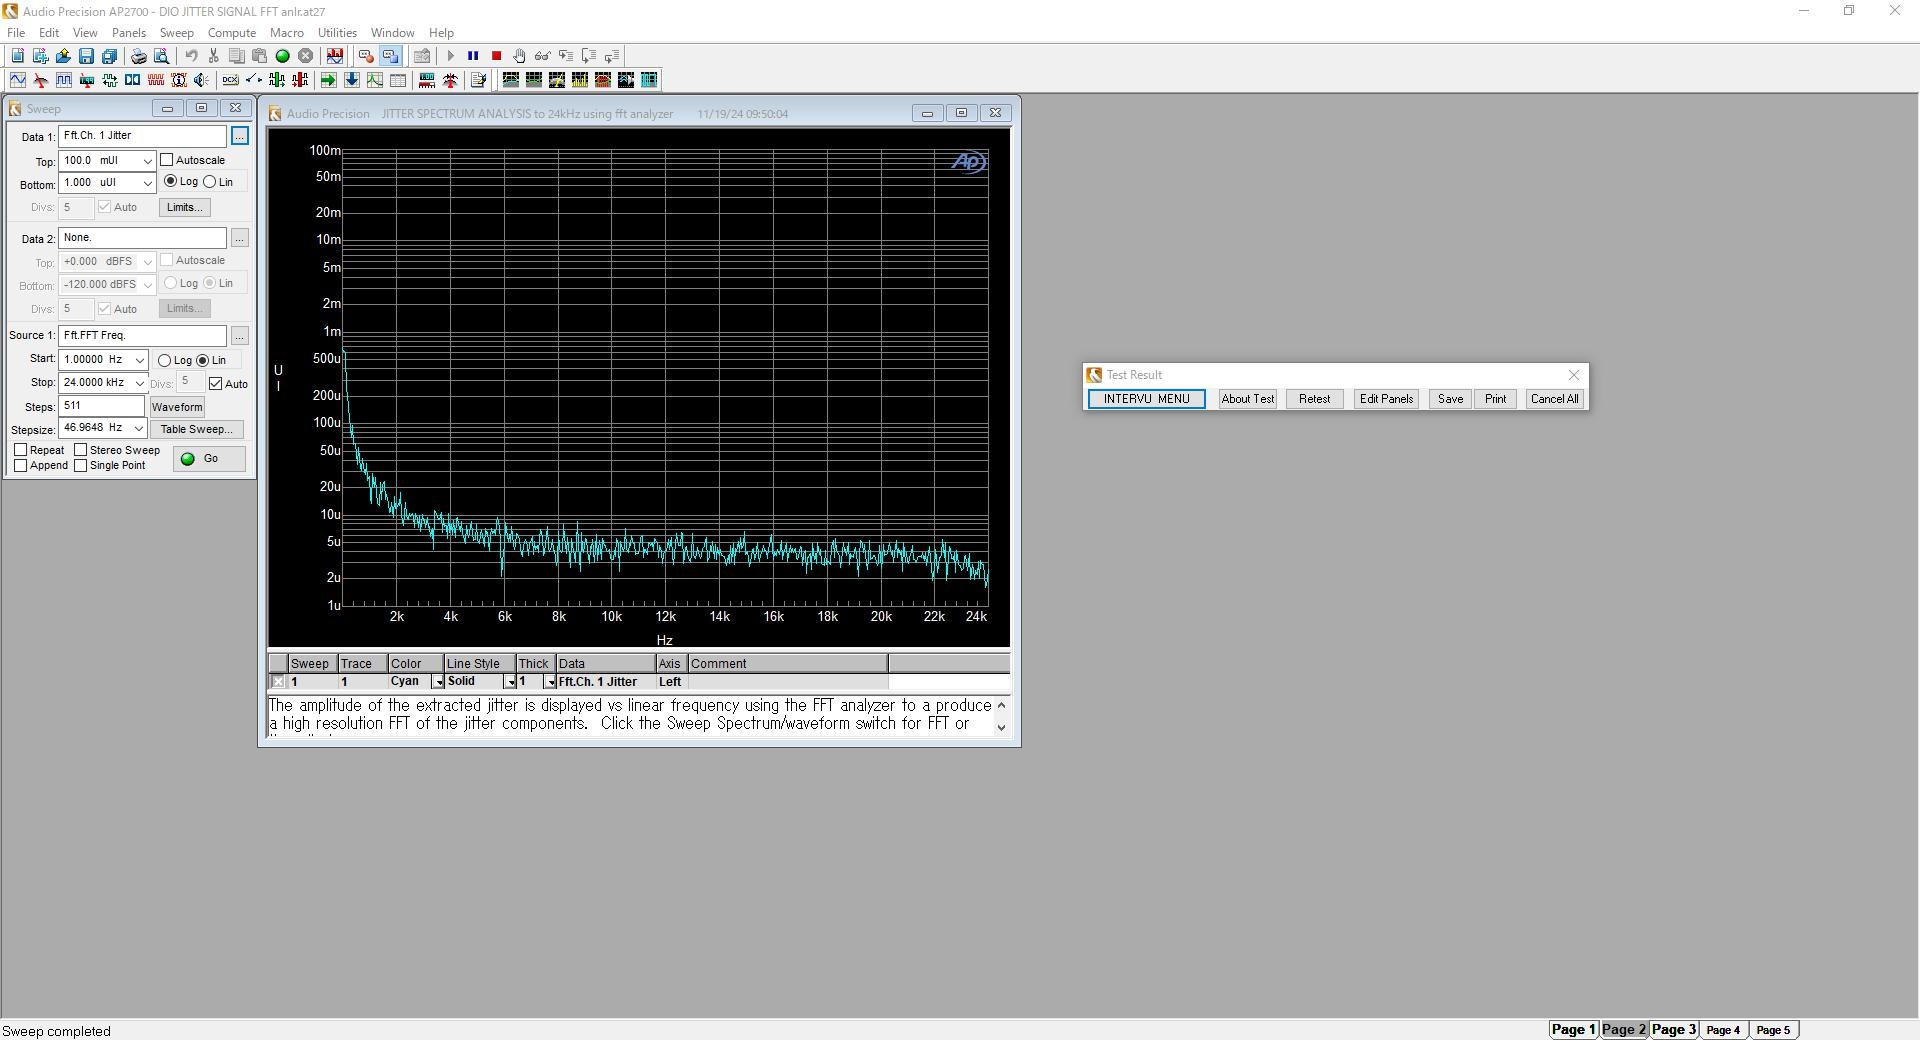Open Data 1 Bottom units dropdown

[147, 183]
